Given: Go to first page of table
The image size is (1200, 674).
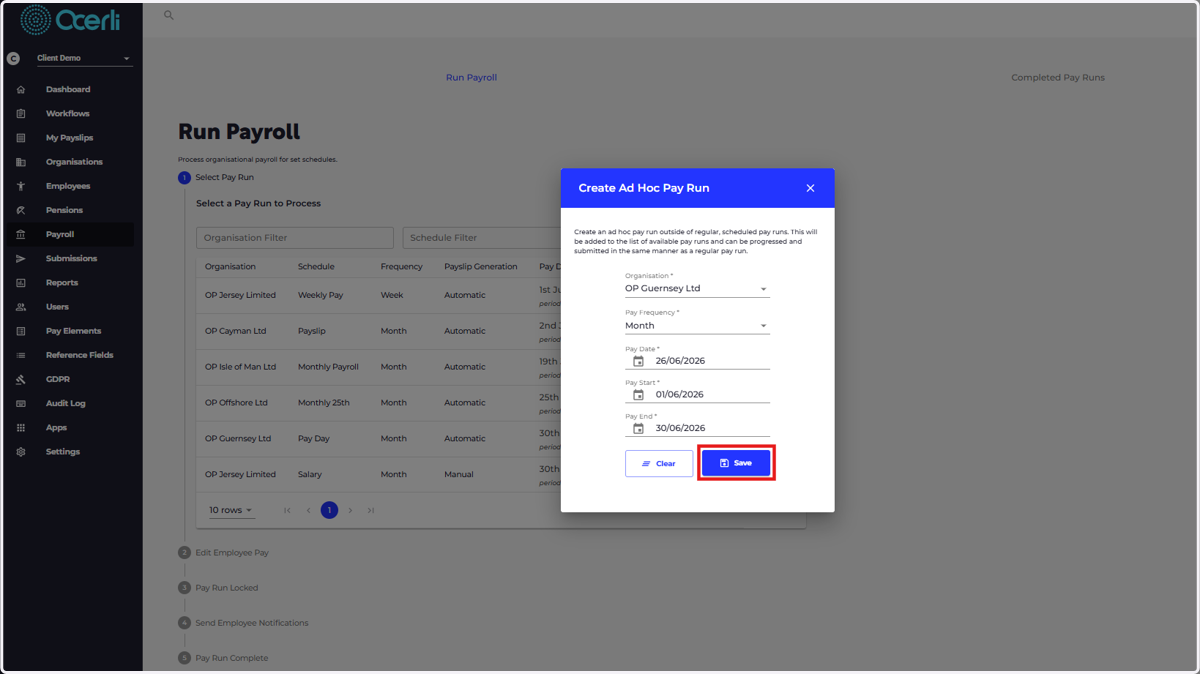Looking at the screenshot, I should click(x=287, y=510).
